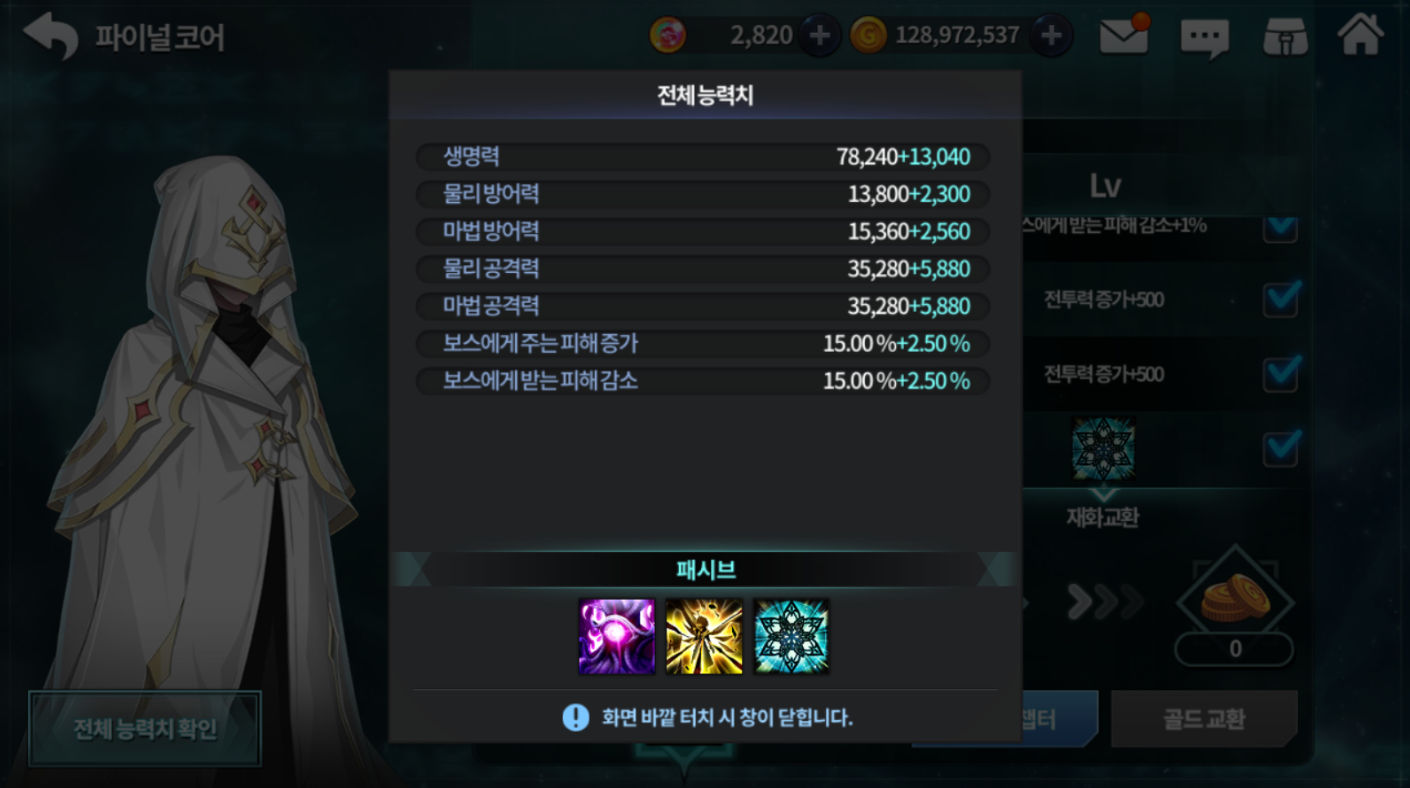This screenshot has width=1410, height=788.
Task: Toggle the second 전투력 증가+500 checkbox
Action: (1281, 373)
